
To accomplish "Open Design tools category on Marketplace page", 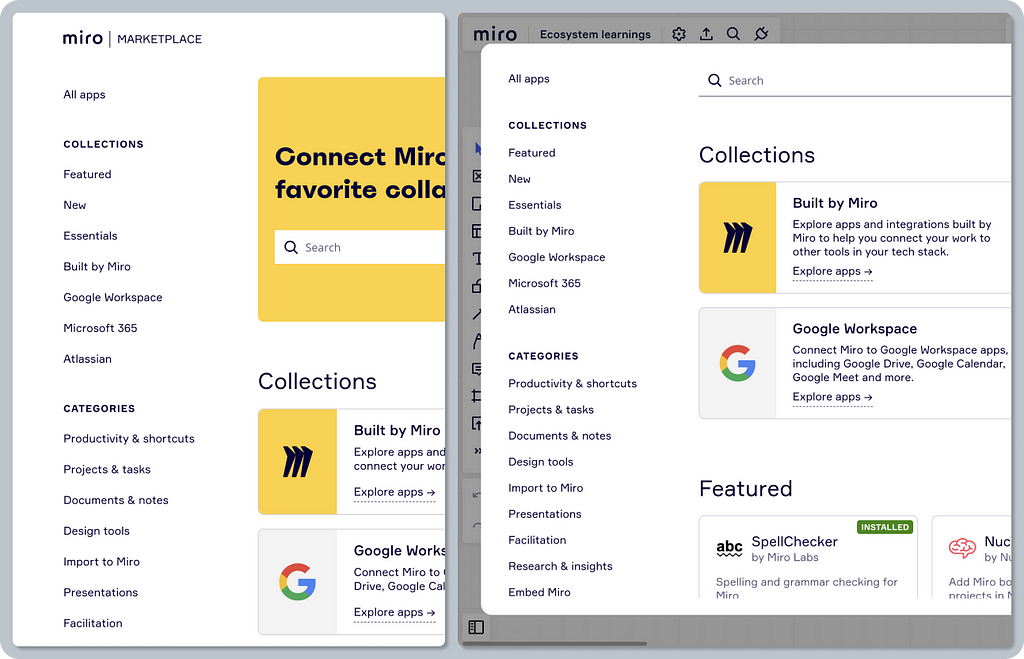I will (97, 531).
